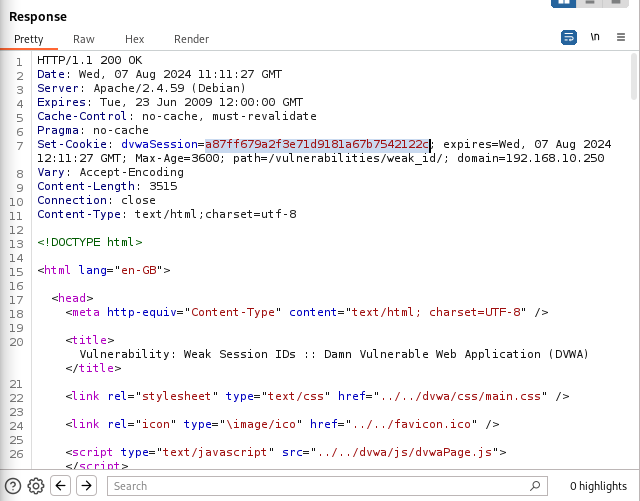The width and height of the screenshot is (640, 501).
Task: Click line number 7 in gutter
Action: [x=19, y=145]
